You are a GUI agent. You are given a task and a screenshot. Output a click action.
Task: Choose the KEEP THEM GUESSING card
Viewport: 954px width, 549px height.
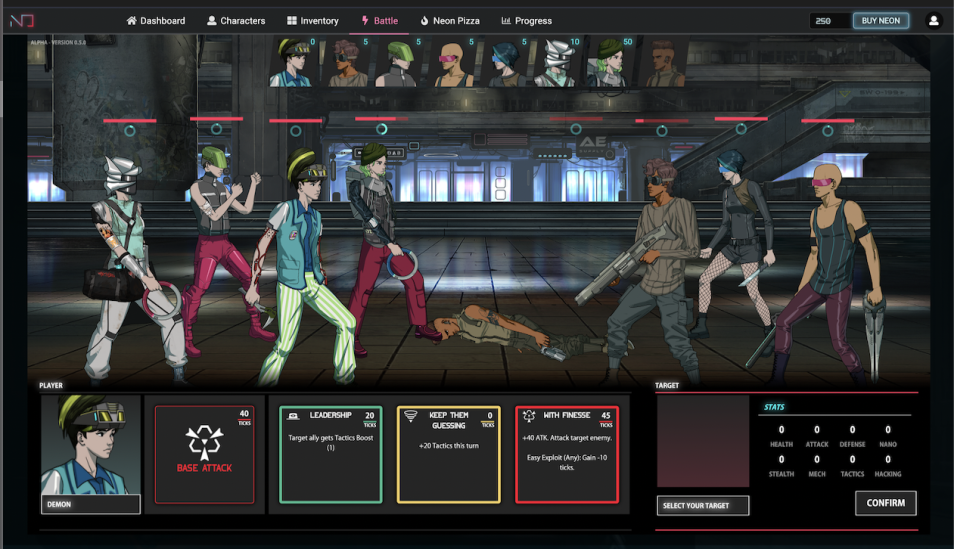tap(449, 455)
